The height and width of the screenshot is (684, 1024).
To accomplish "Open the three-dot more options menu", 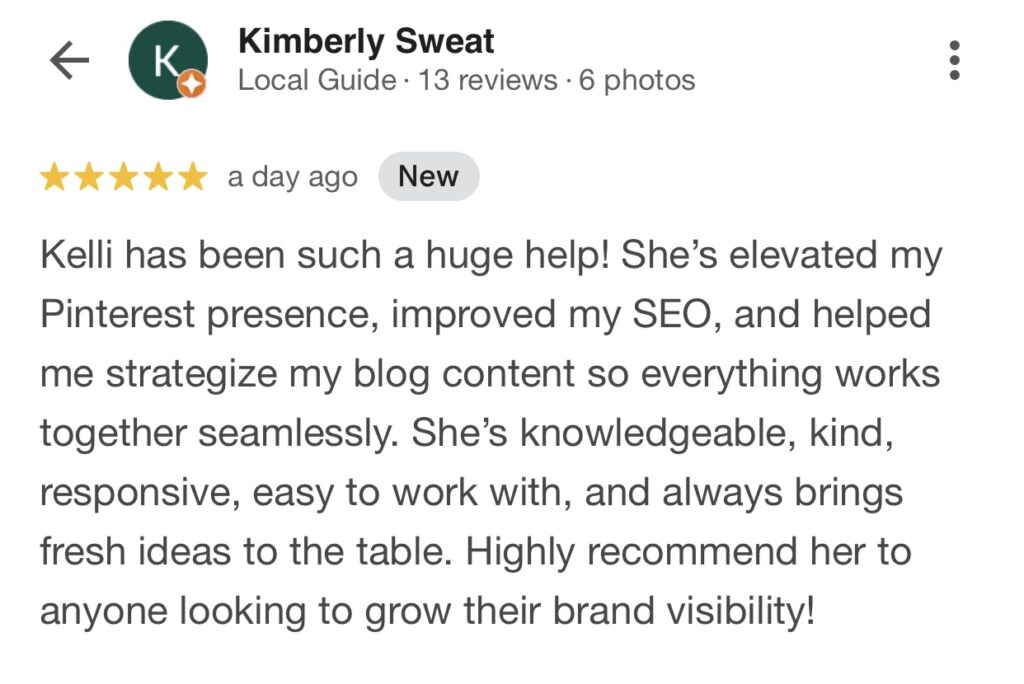I will (x=955, y=61).
